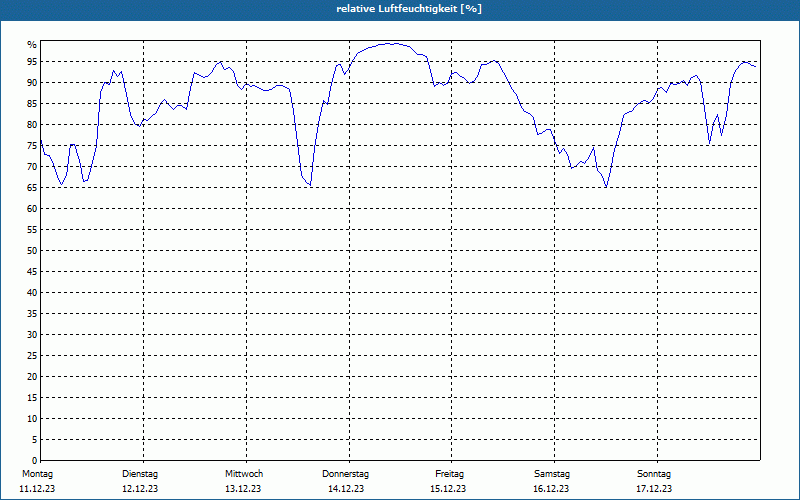This screenshot has height=500, width=800.
Task: Click the y-axis value 40
Action: 32,293
